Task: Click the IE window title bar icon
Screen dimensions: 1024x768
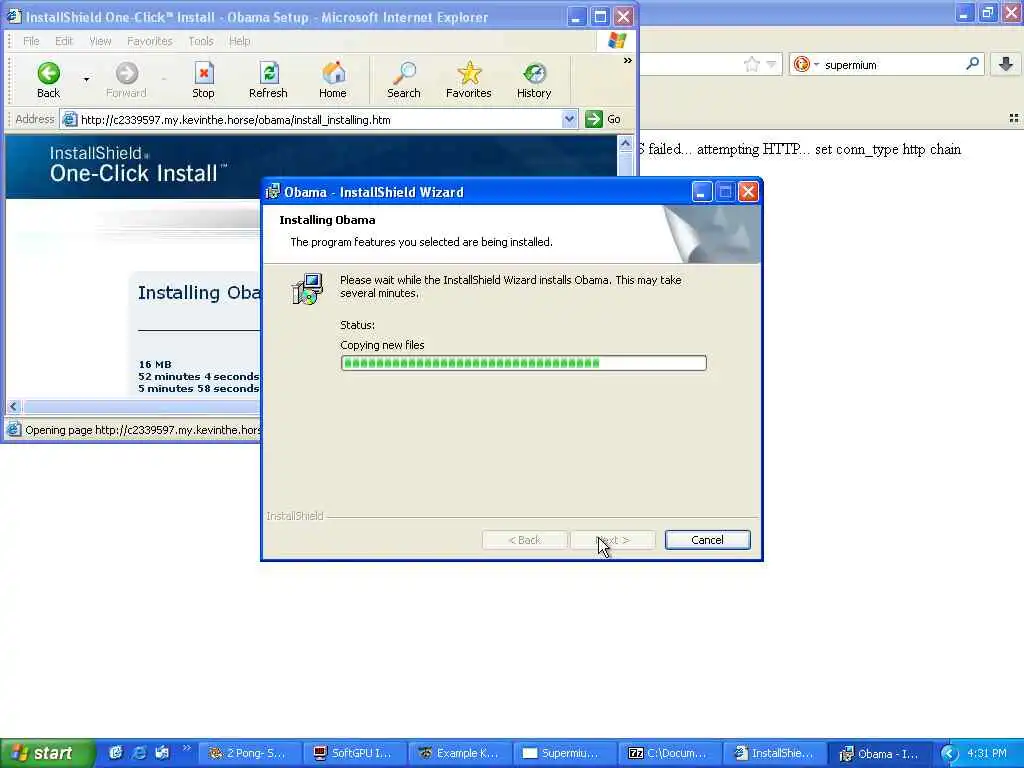Action: coord(14,16)
